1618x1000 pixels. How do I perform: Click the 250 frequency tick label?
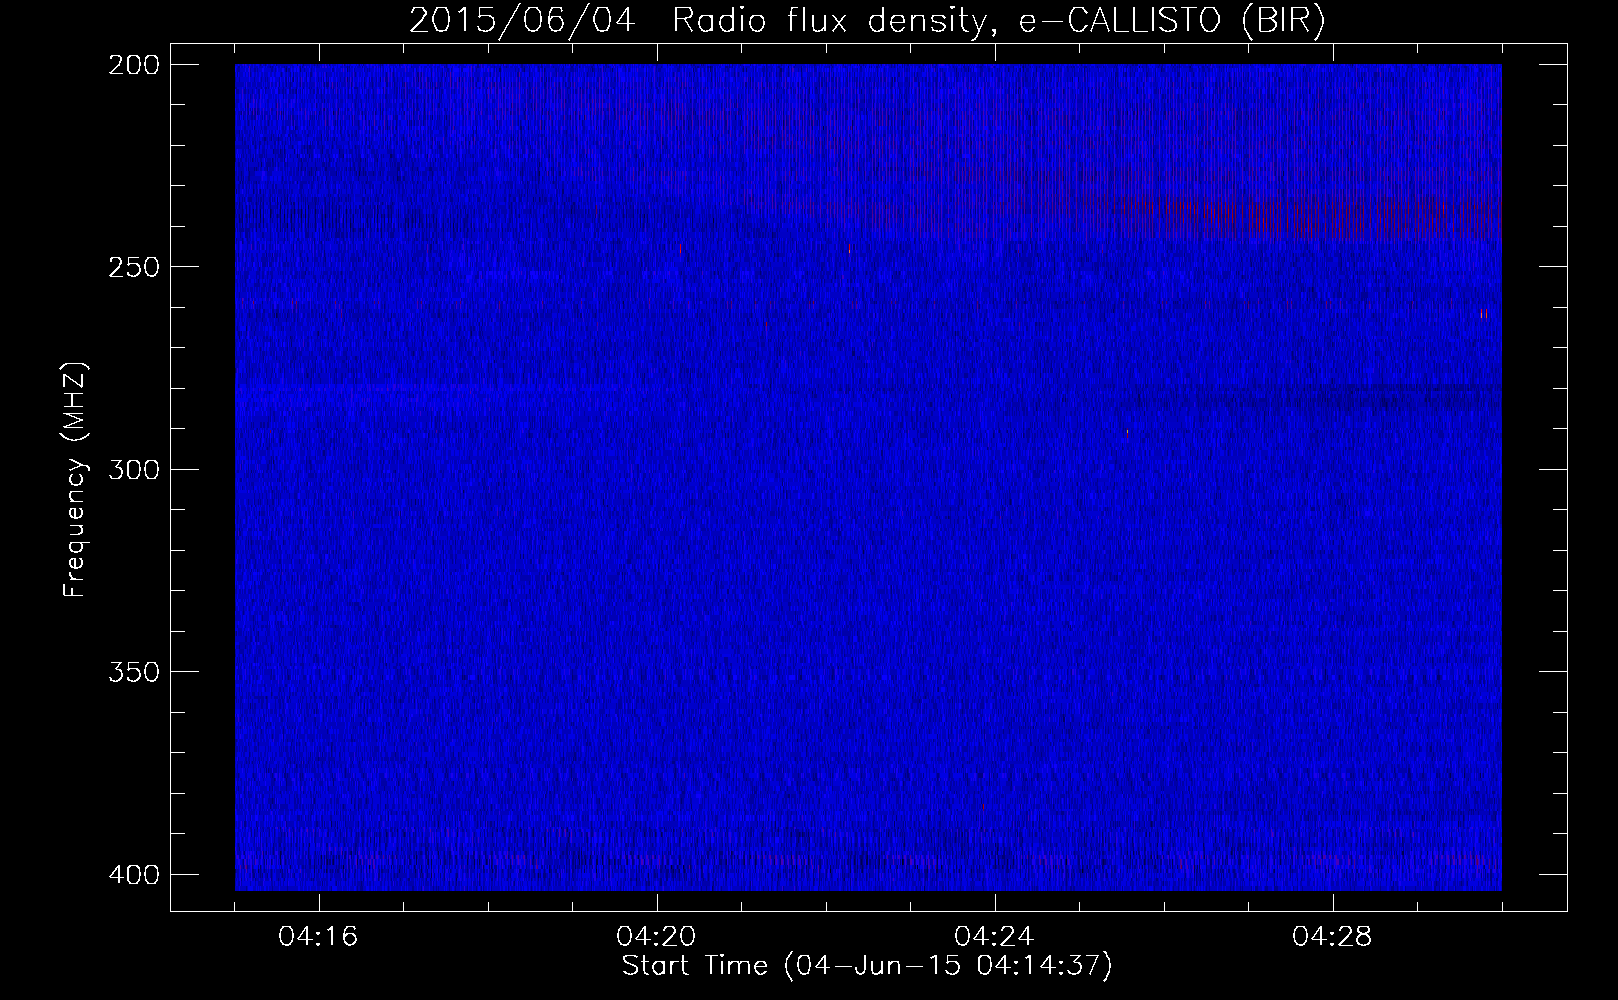(x=133, y=267)
